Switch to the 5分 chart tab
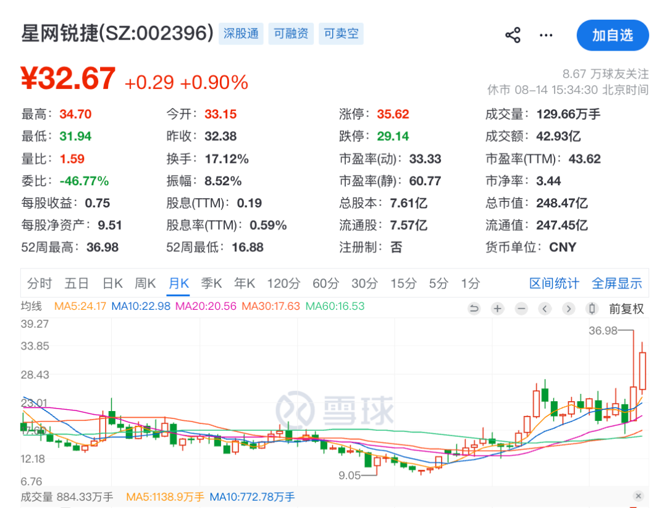Screen dimensions: 667x508 (439, 283)
